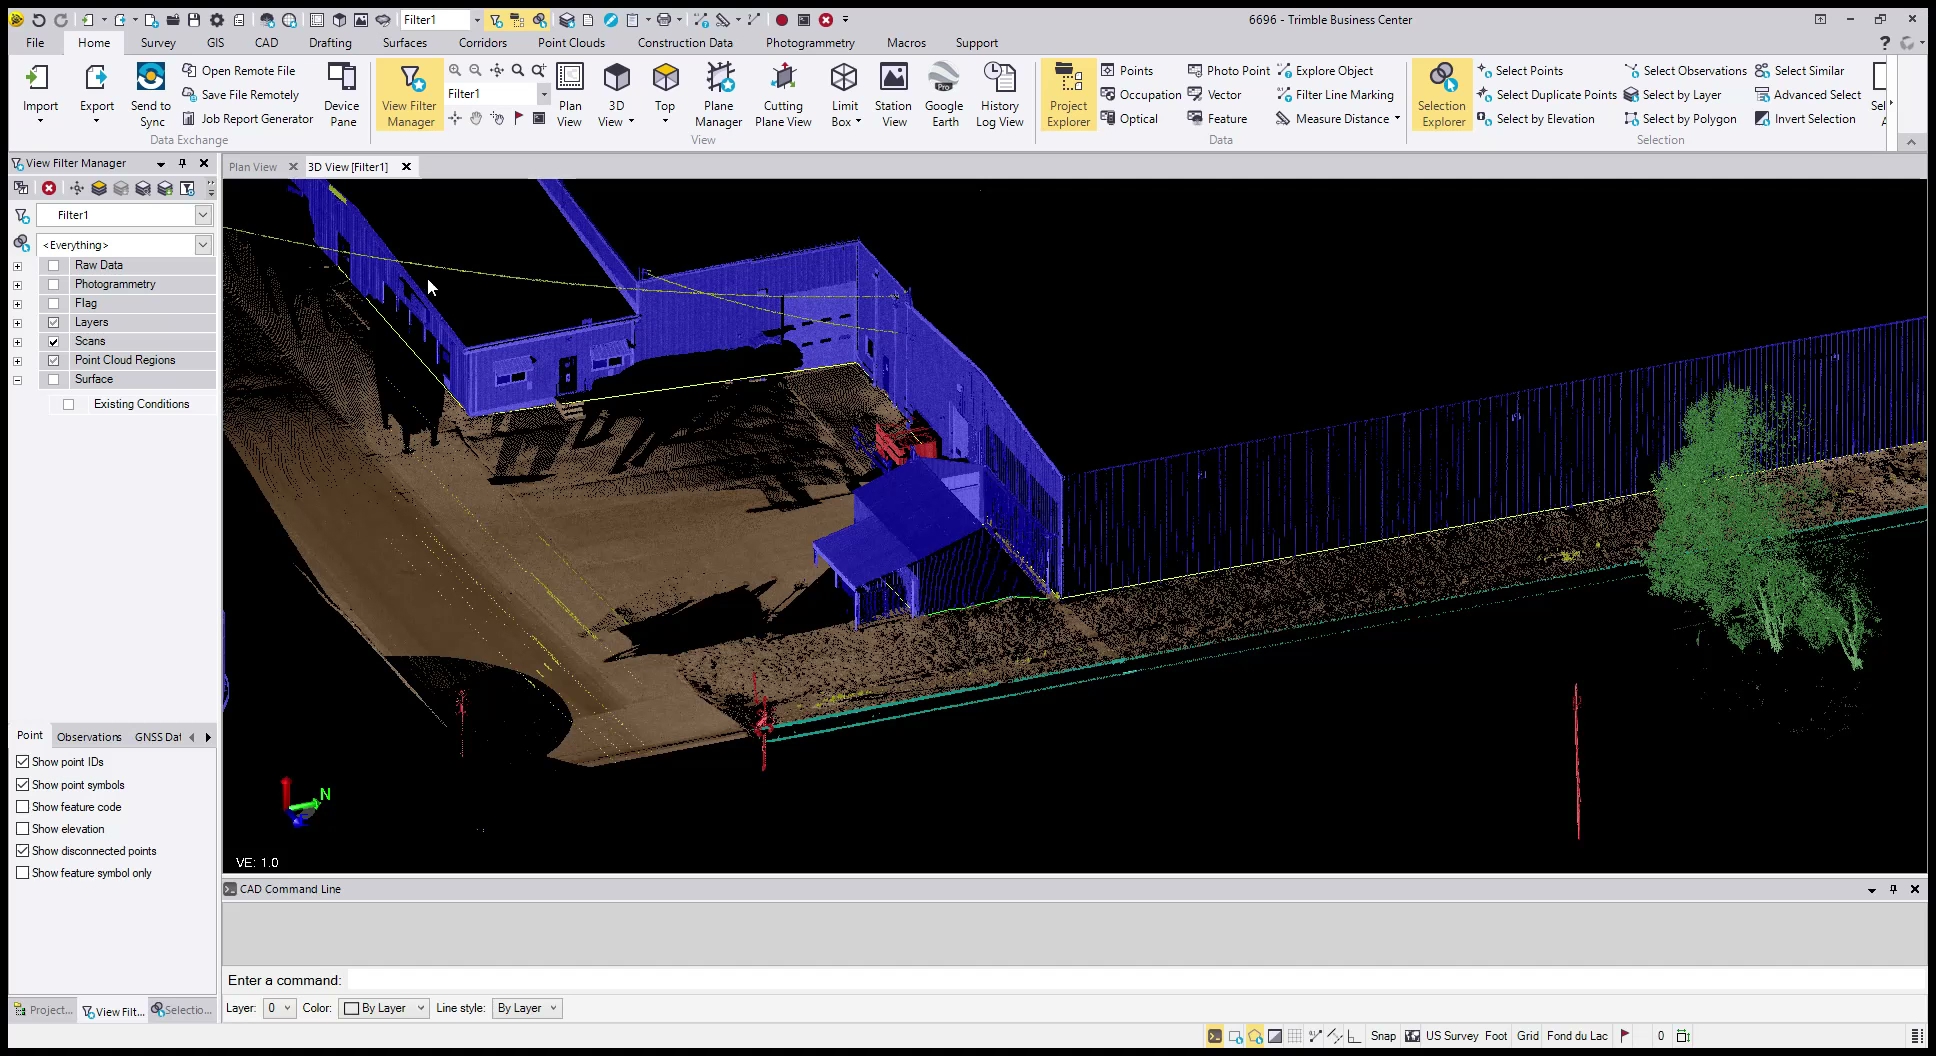This screenshot has width=1936, height=1056.
Task: Open the 3D View ribbon button
Action: 616,95
